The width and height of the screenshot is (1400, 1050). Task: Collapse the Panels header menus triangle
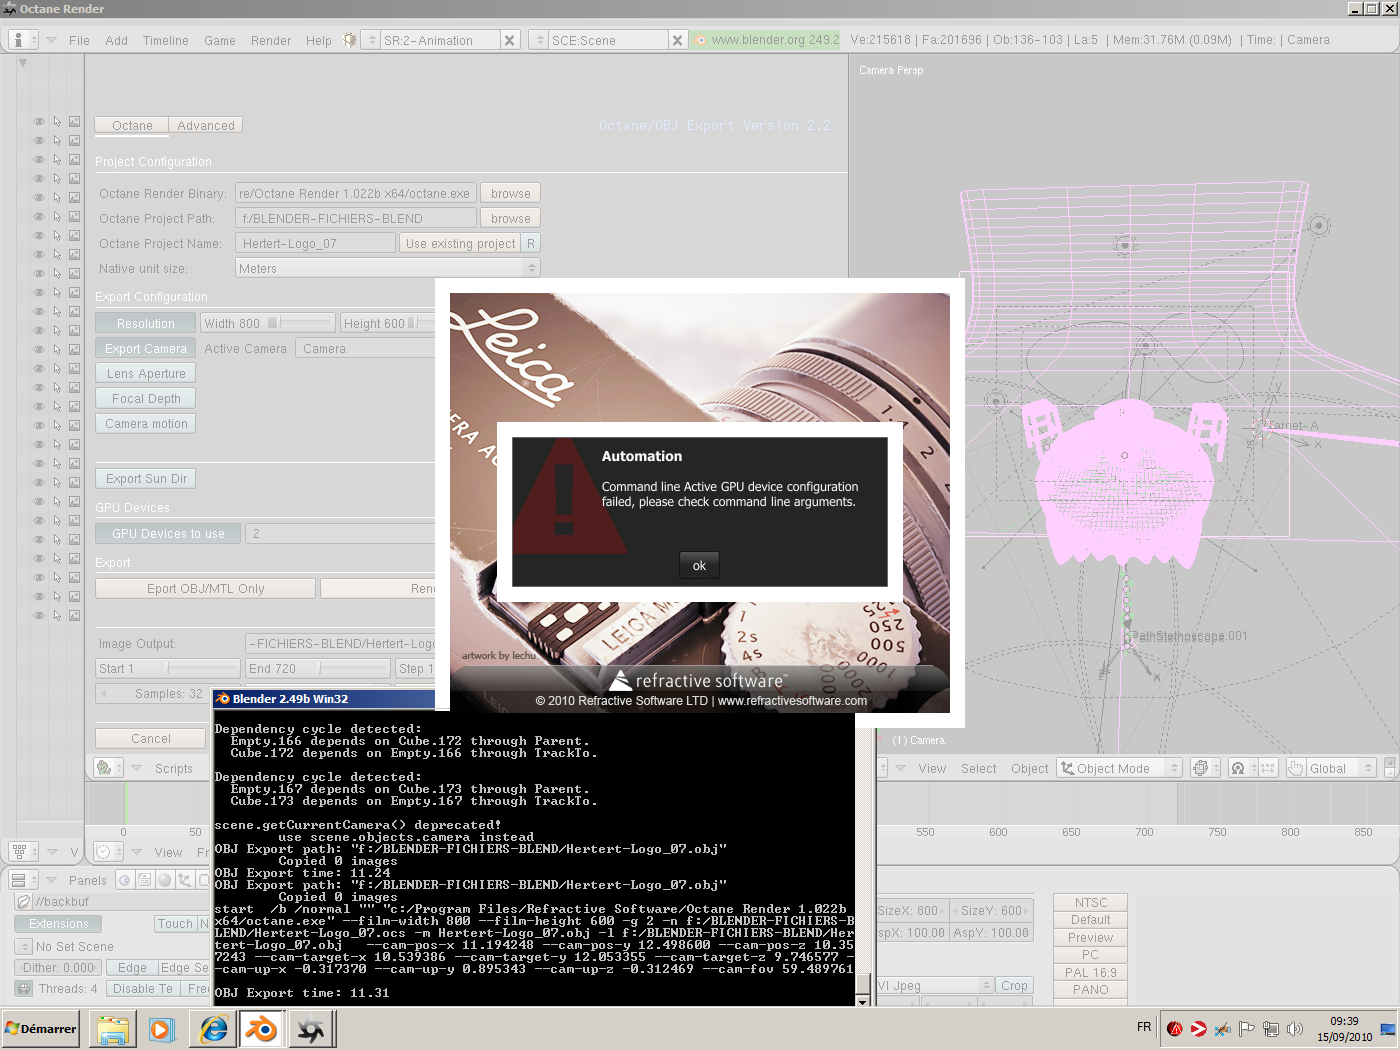51,880
